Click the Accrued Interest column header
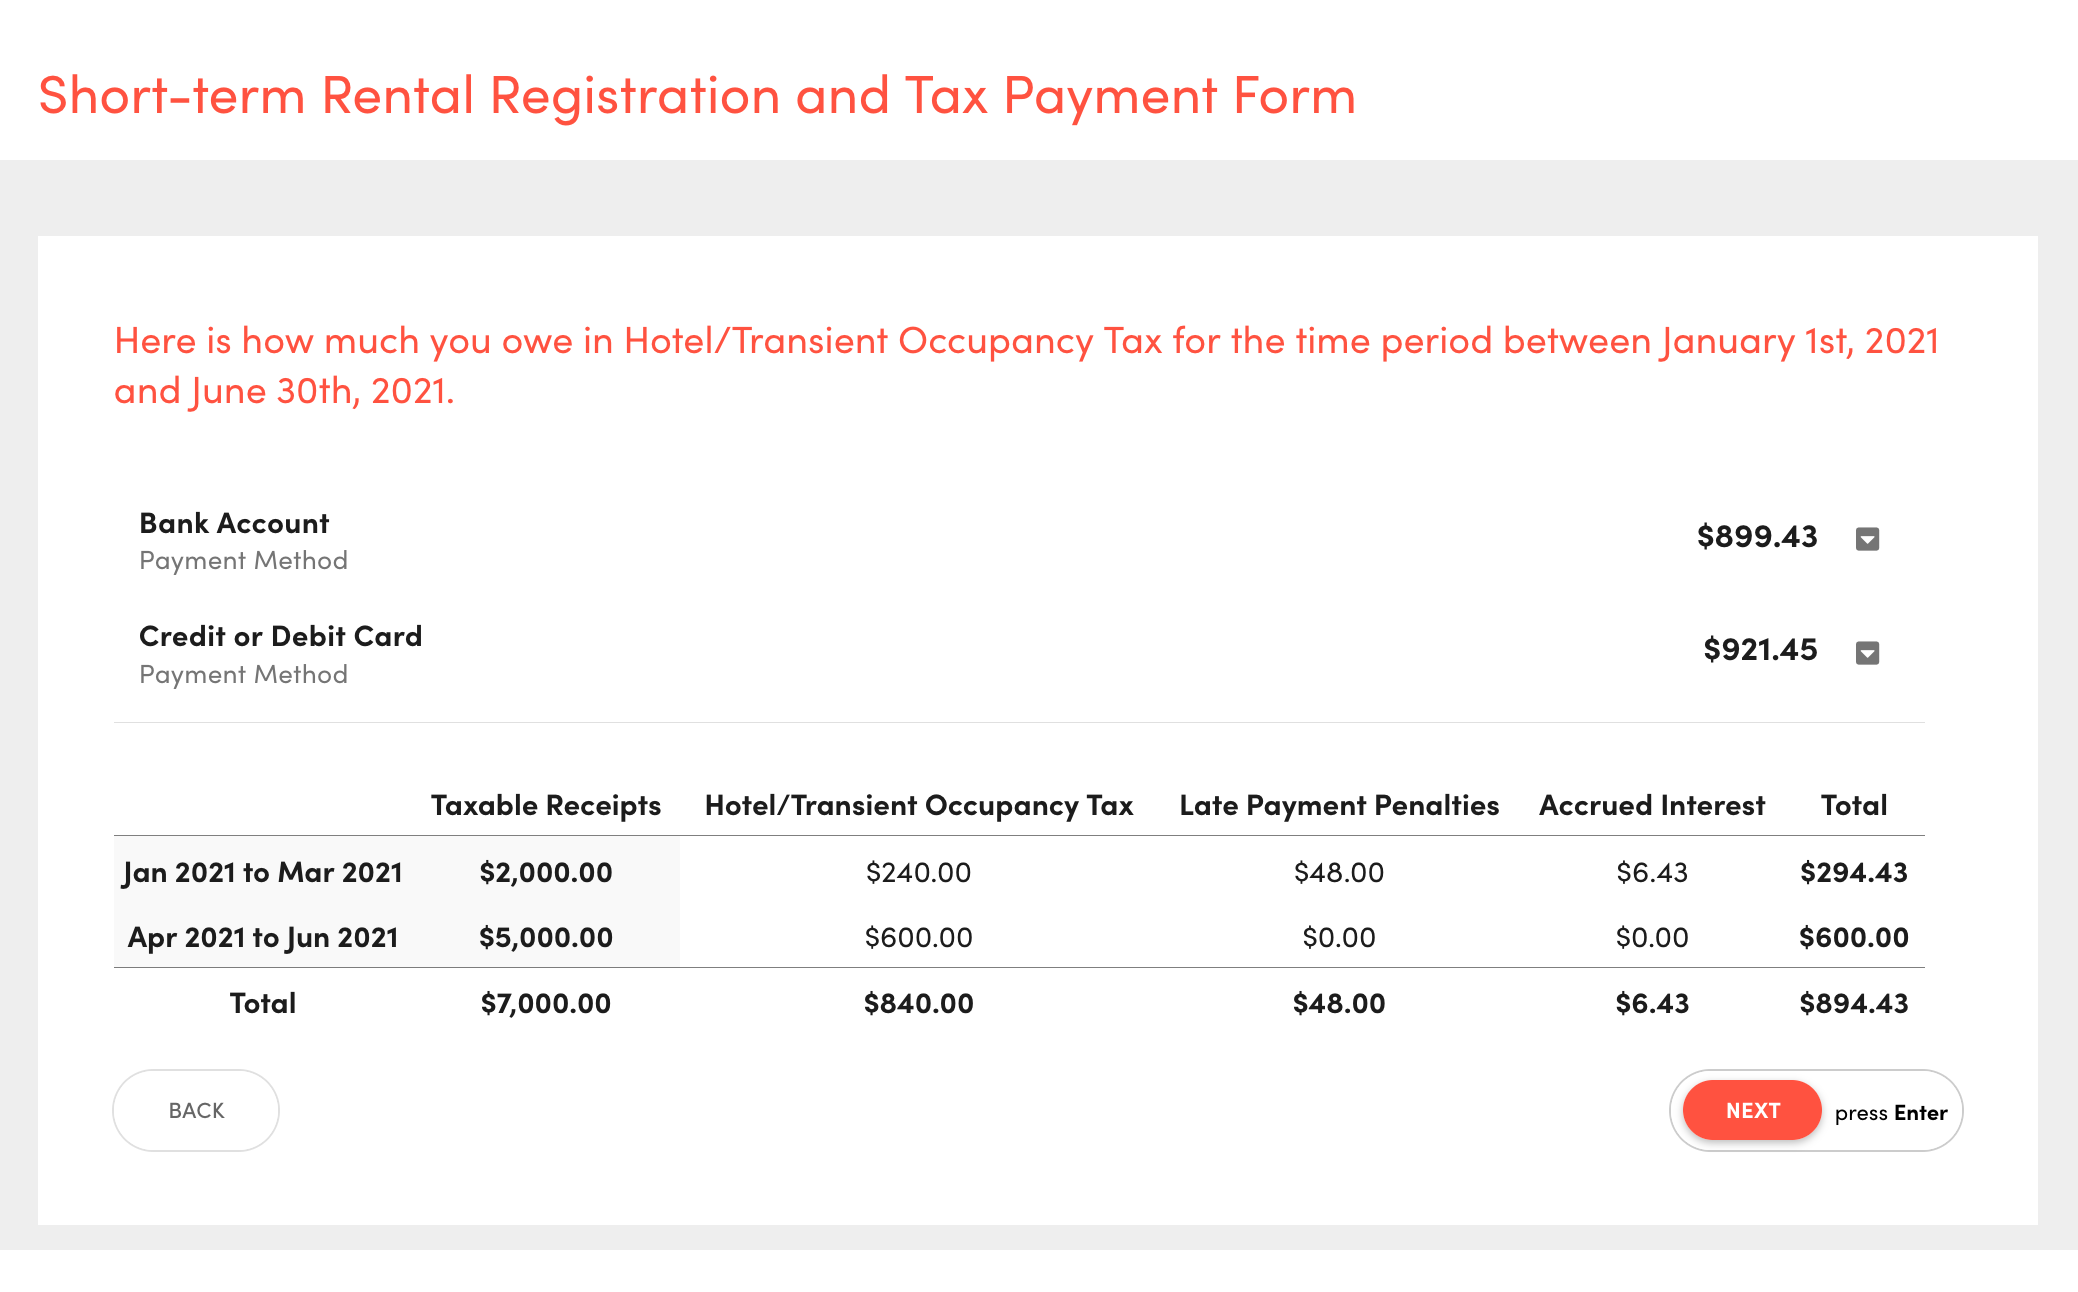Screen dimensions: 2078x1292 [x=1652, y=805]
